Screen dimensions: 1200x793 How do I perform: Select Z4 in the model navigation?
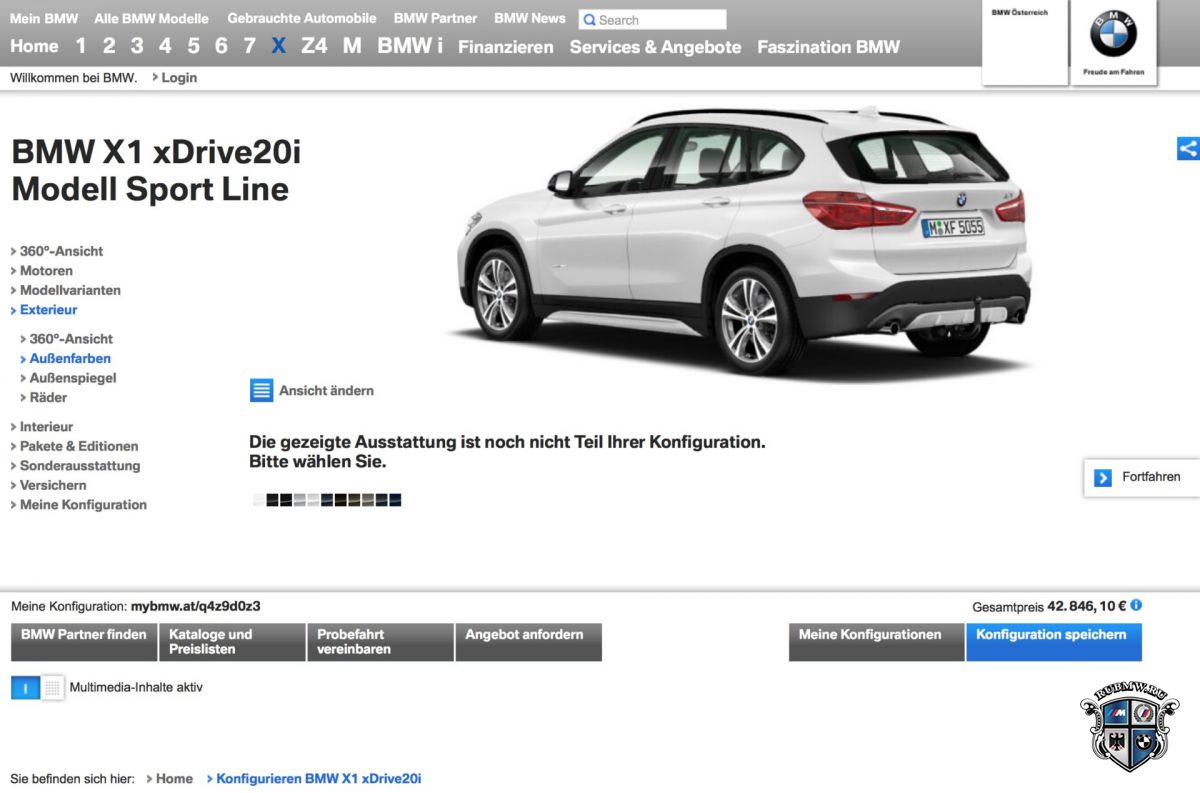pos(314,46)
